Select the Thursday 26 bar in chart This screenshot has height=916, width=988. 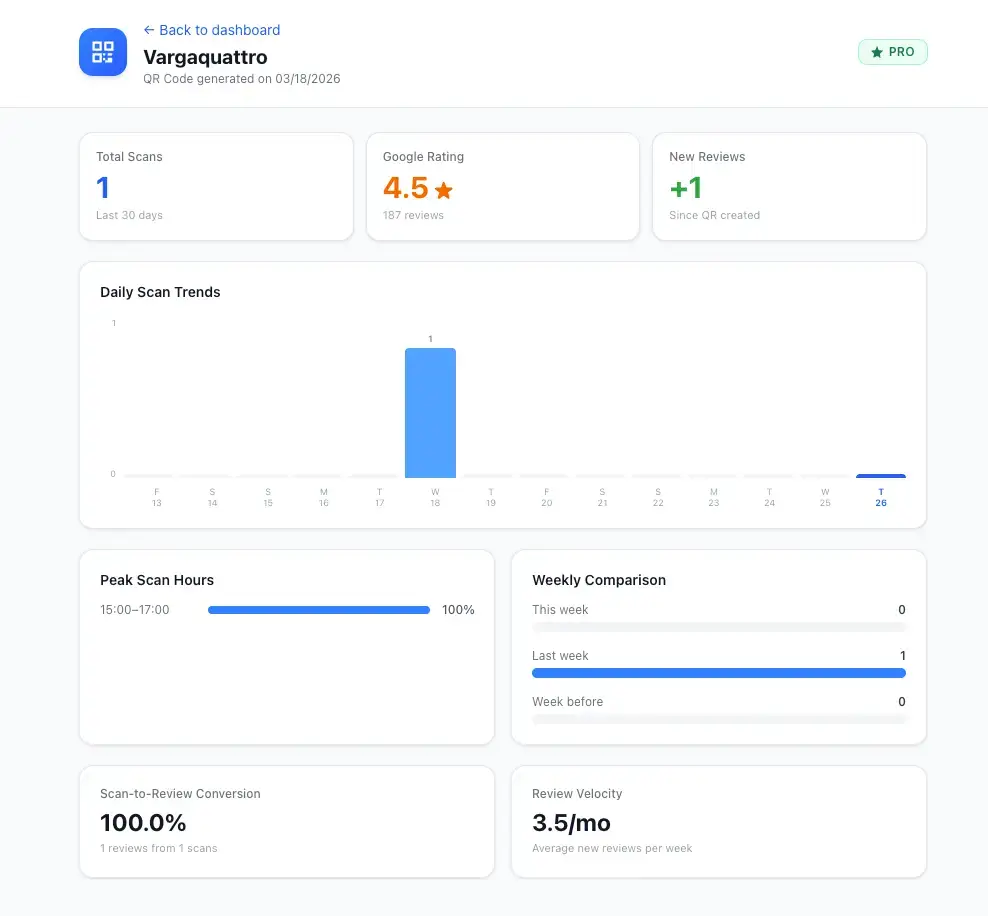tap(880, 476)
